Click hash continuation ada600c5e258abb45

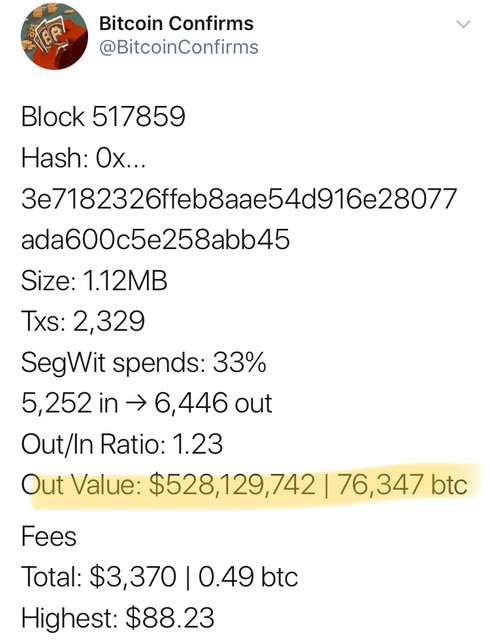tap(155, 240)
